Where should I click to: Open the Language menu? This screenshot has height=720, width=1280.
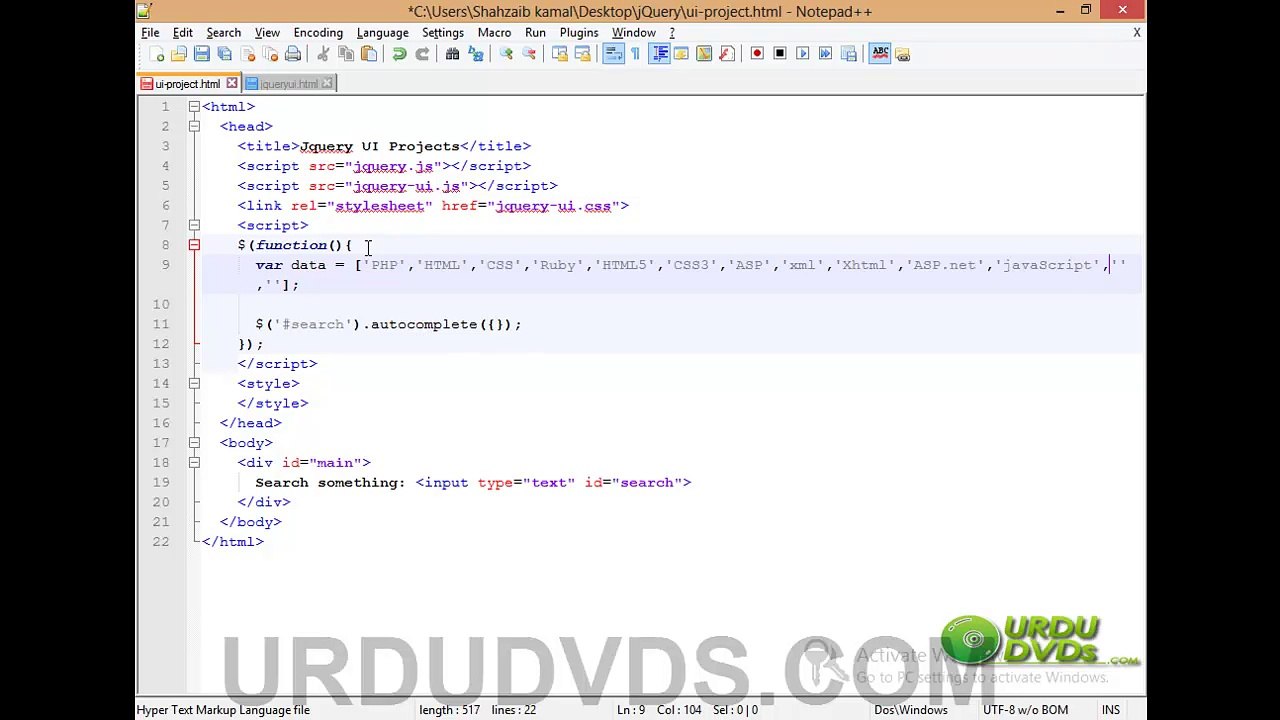pos(382,33)
